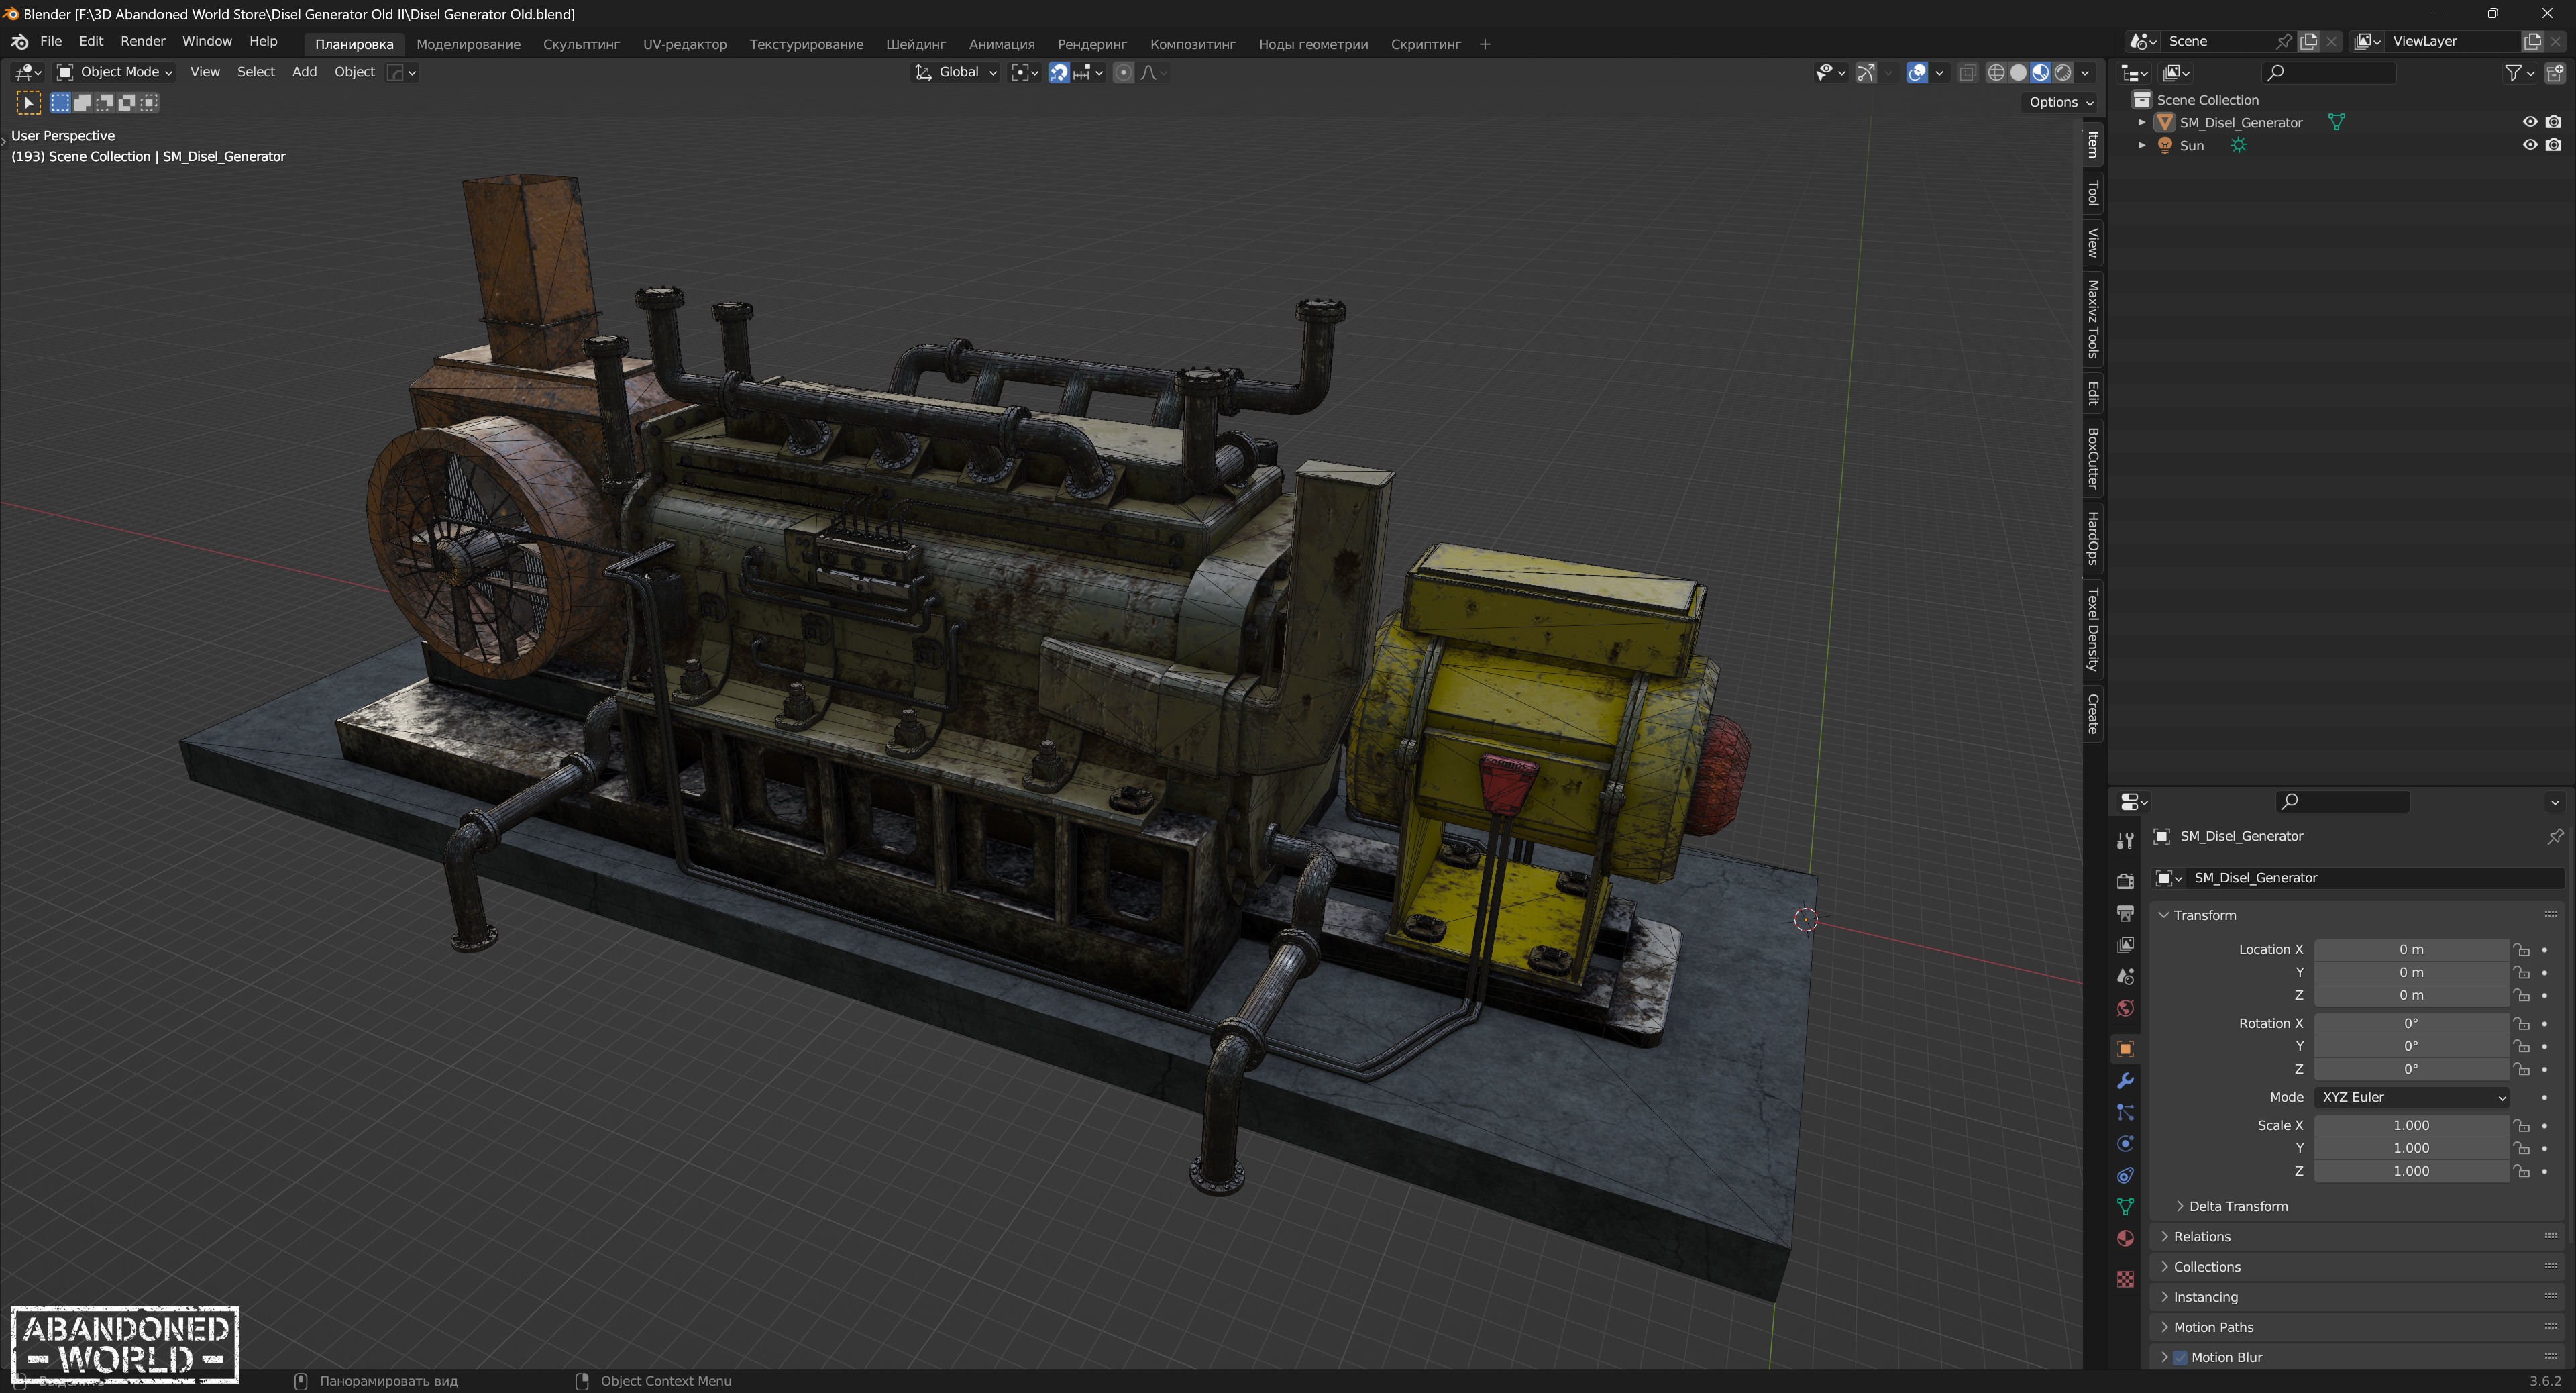This screenshot has height=1393, width=2576.
Task: Open the Particles properties tab
Action: [2125, 1113]
